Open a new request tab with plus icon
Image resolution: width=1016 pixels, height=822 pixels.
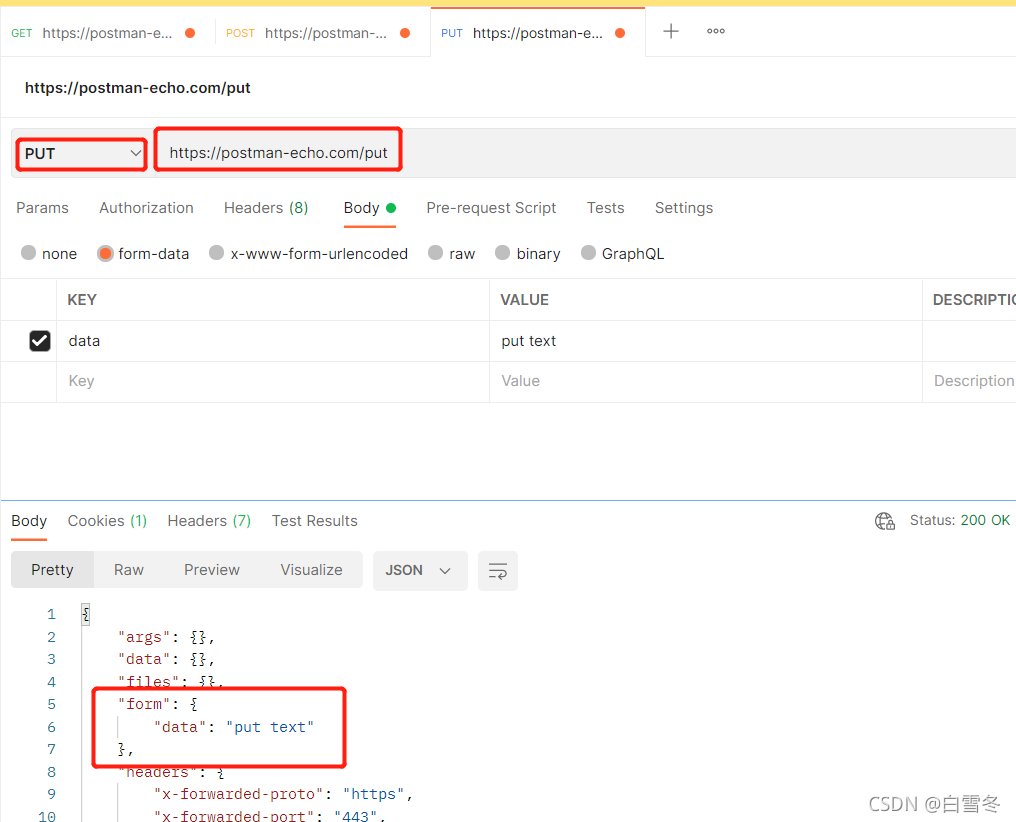(671, 31)
